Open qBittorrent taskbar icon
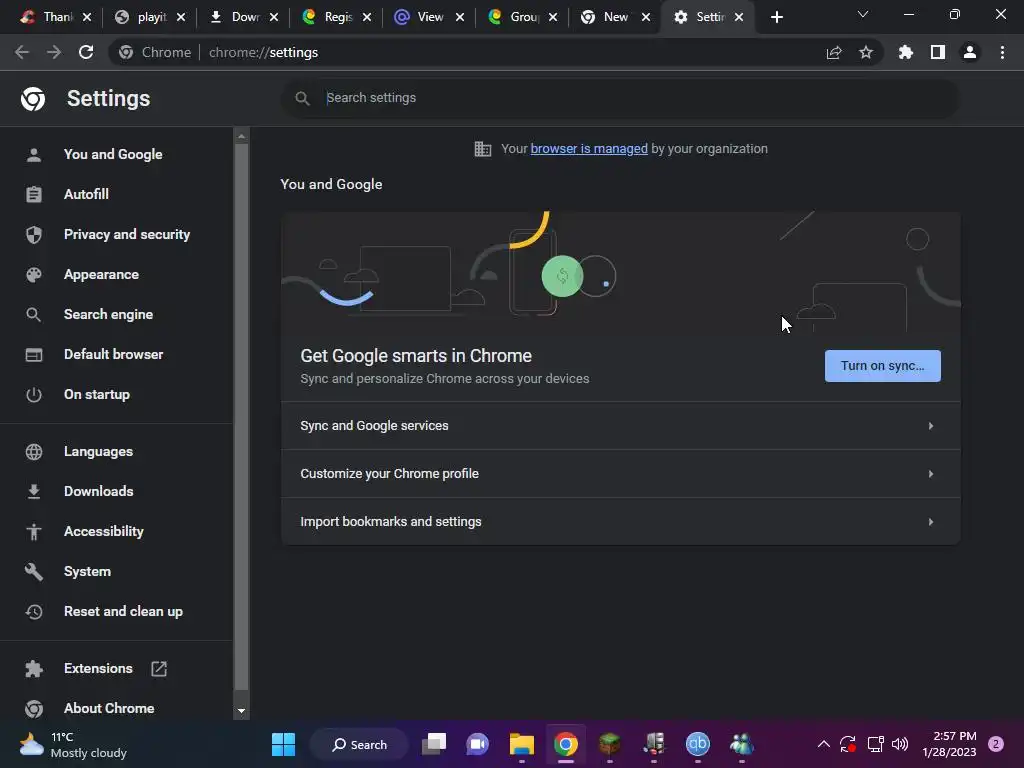 tap(697, 744)
